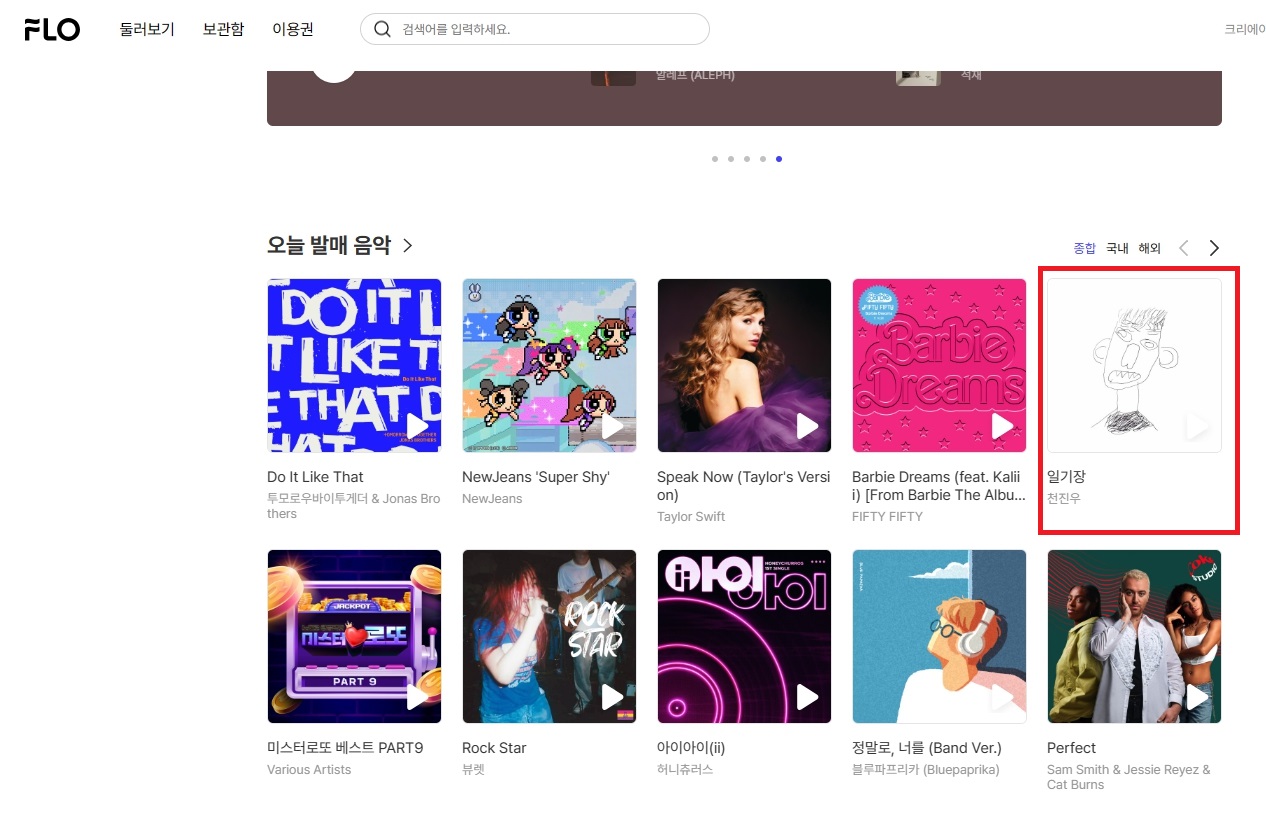Image resolution: width=1266 pixels, height=824 pixels.
Task: Switch to the 해외 tab
Action: [x=1149, y=248]
